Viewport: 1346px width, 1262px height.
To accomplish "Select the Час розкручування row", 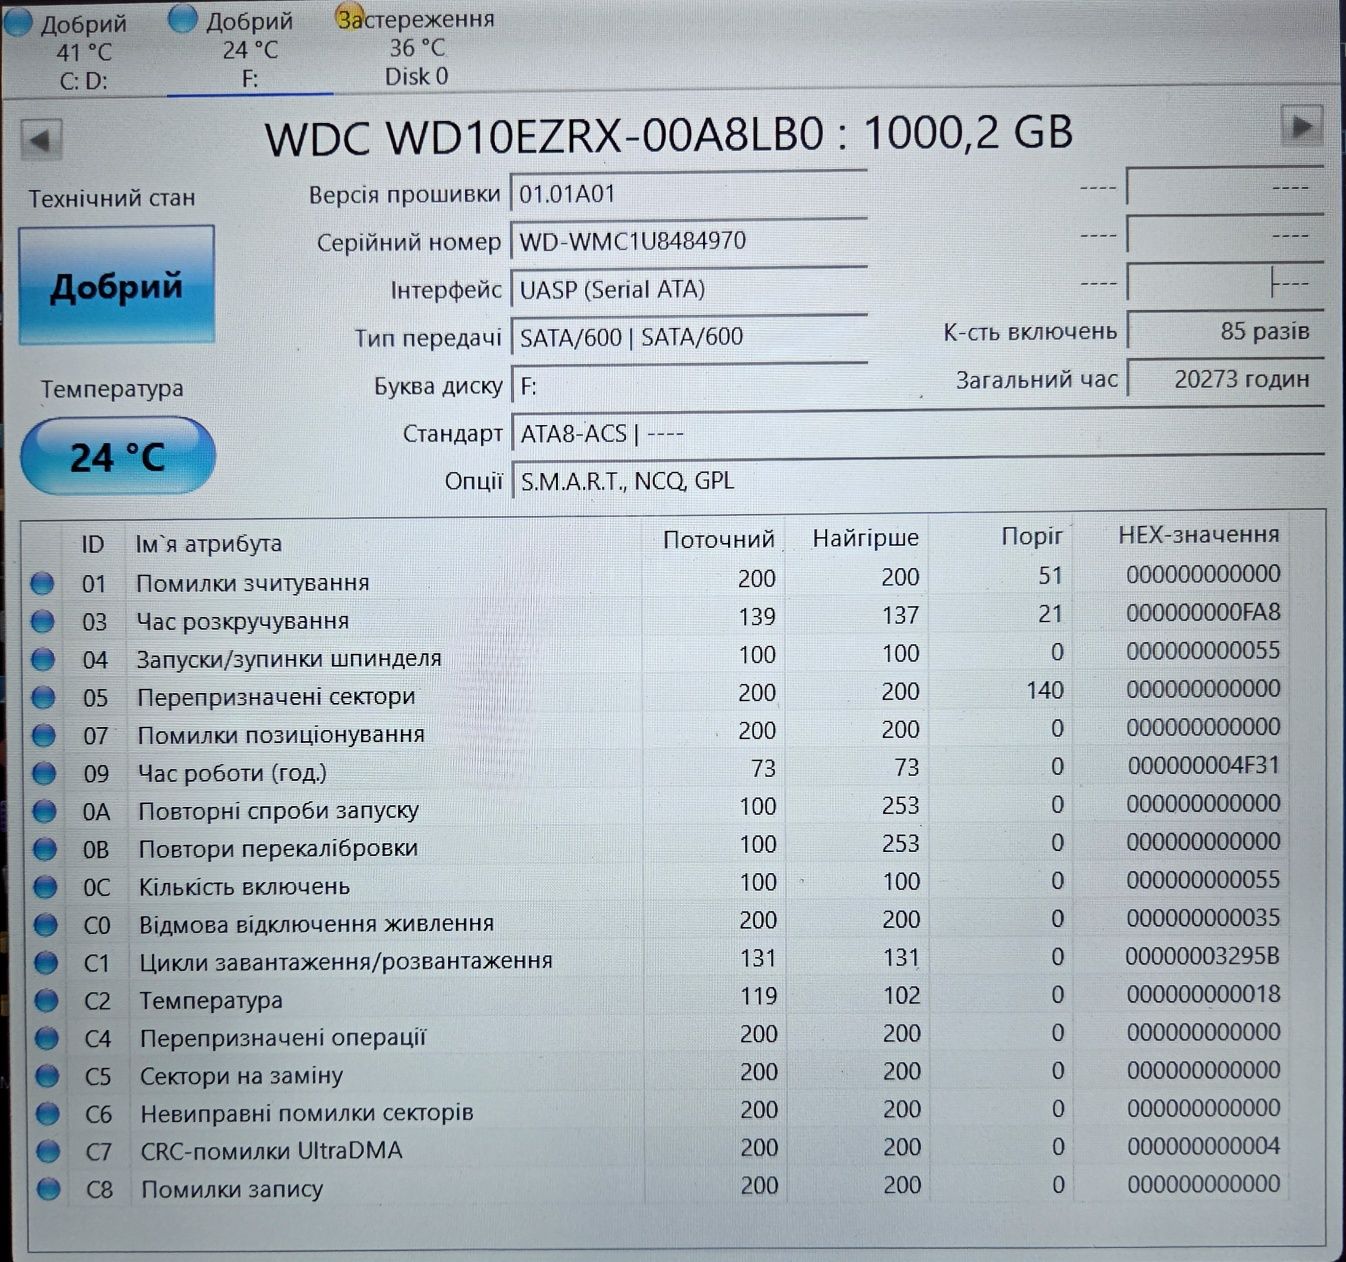I will click(x=655, y=617).
